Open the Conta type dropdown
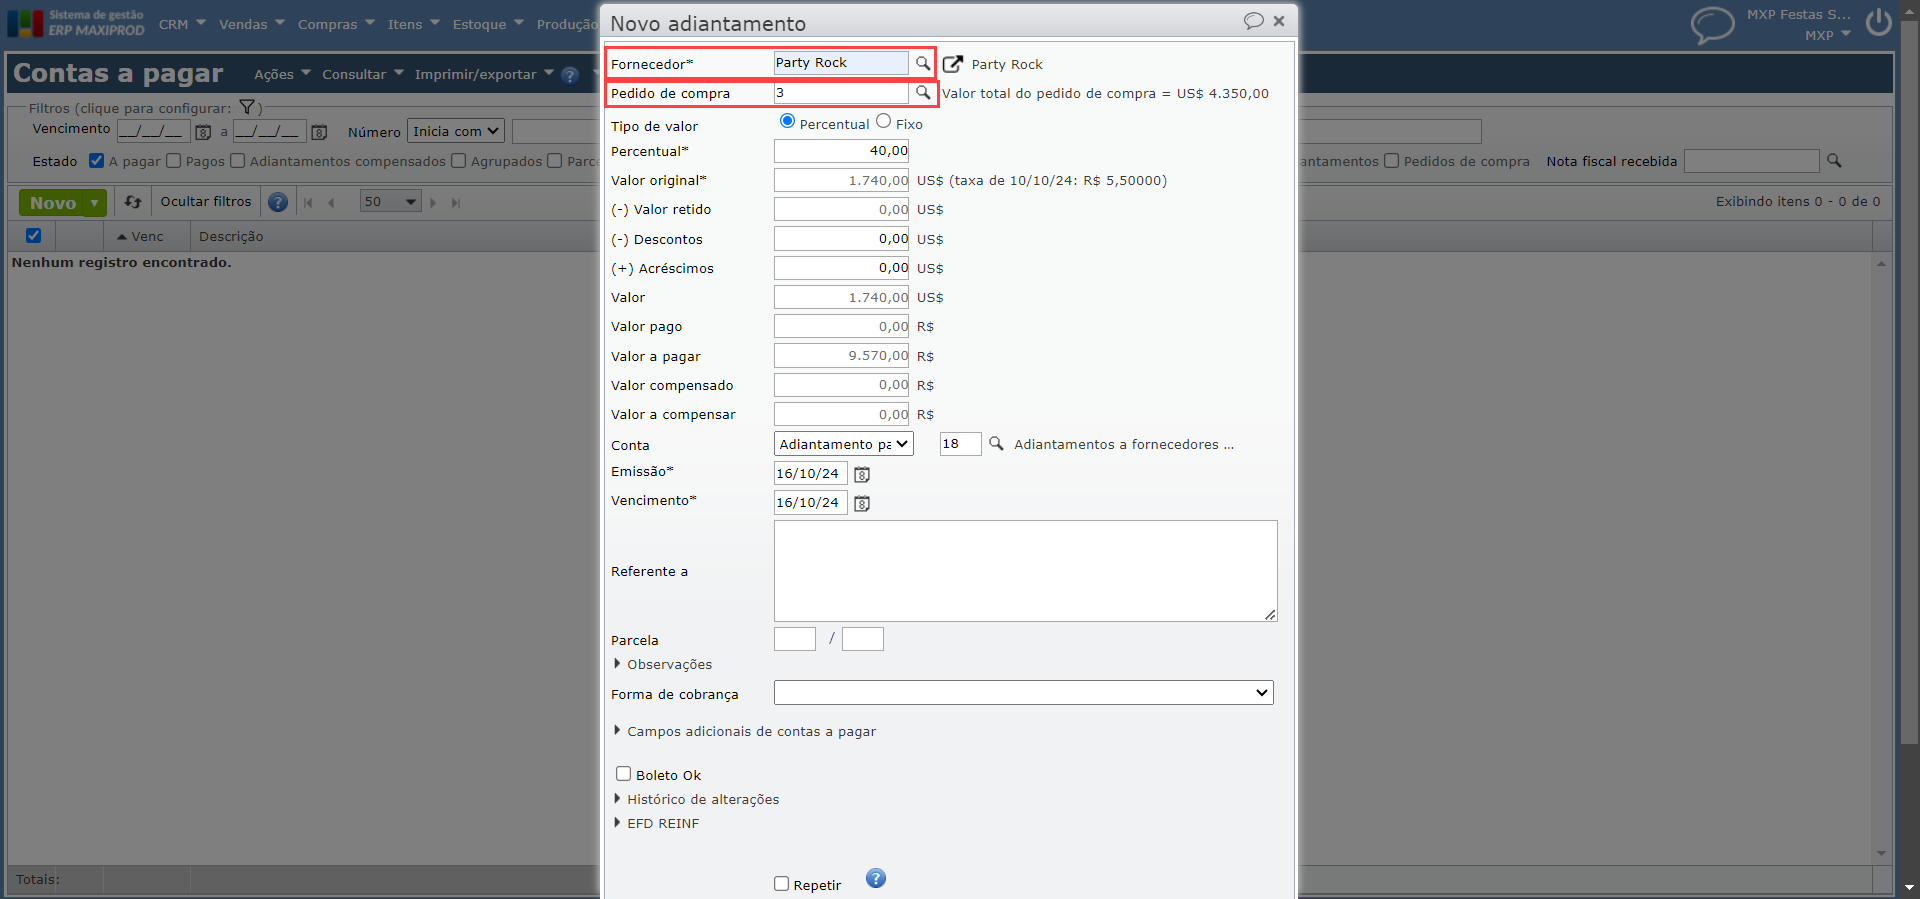Screen dimensions: 1920x899 (844, 444)
